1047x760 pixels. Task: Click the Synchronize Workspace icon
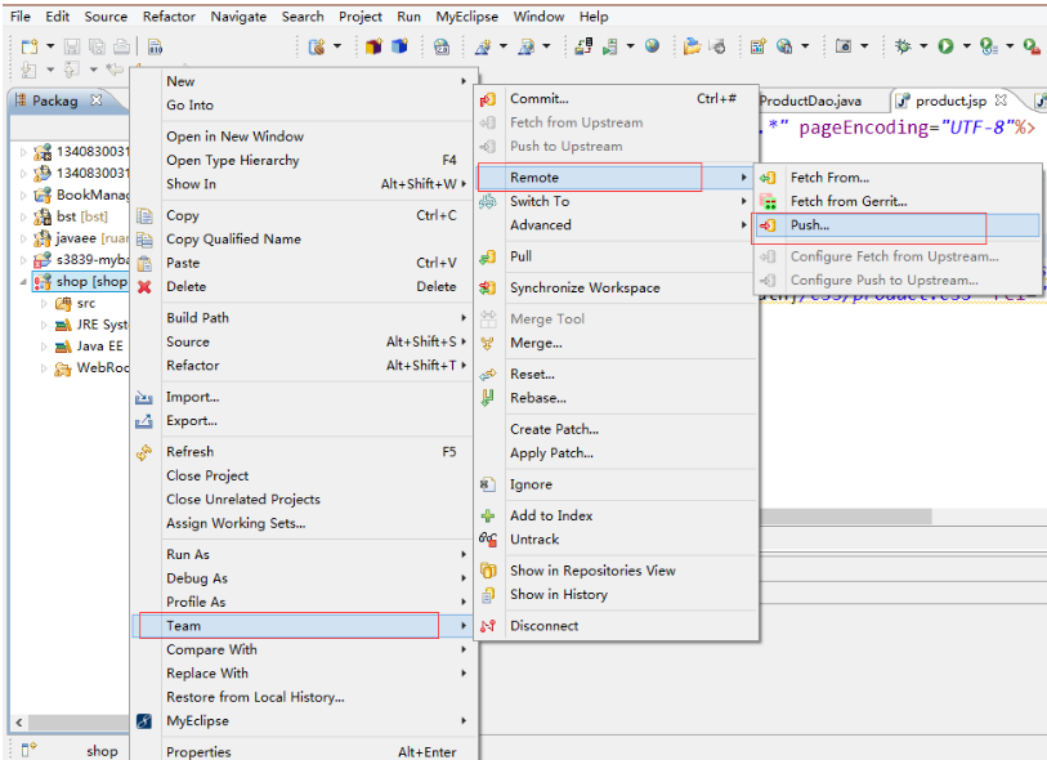pyautogui.click(x=487, y=288)
